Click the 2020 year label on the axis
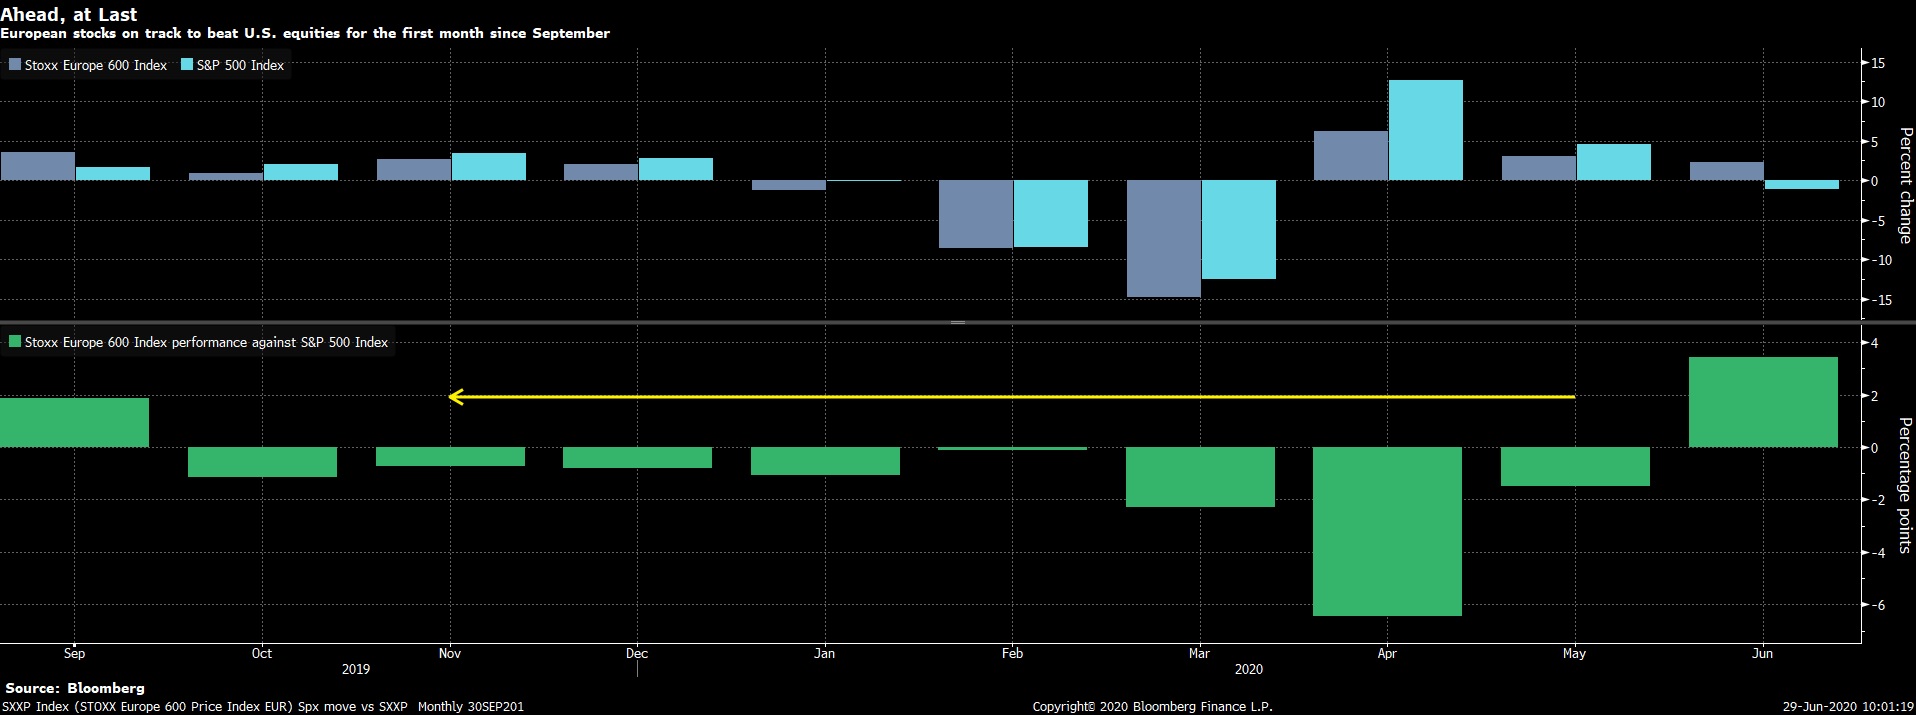Image resolution: width=1916 pixels, height=715 pixels. (x=1248, y=669)
